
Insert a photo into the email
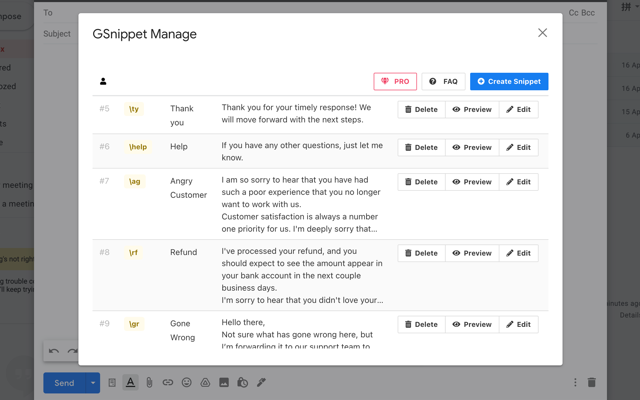[x=224, y=382]
